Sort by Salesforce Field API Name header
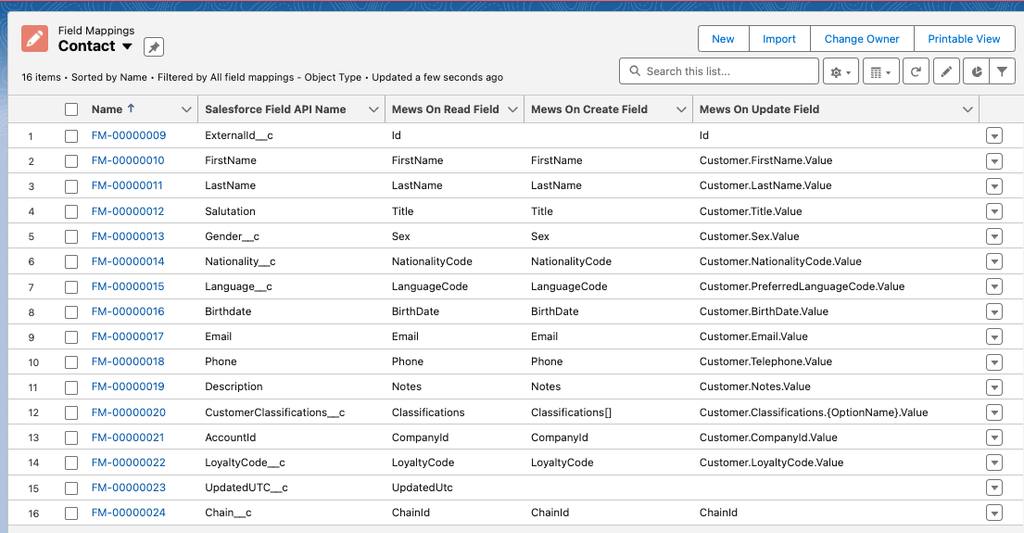The image size is (1024, 533). tap(276, 109)
